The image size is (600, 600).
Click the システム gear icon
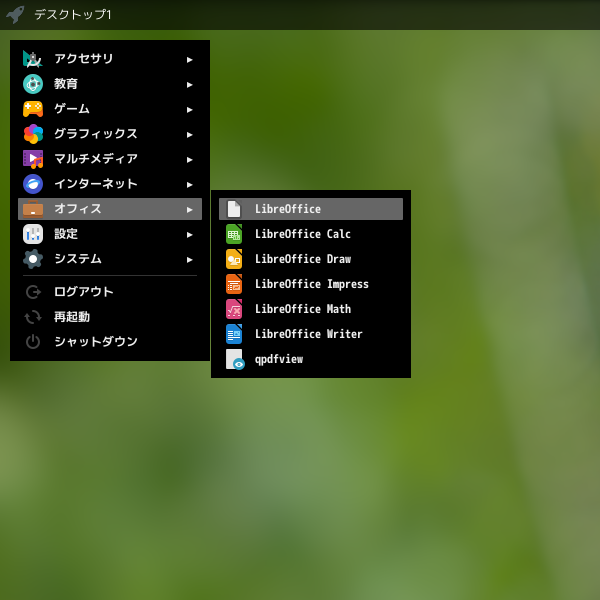pyautogui.click(x=33, y=259)
